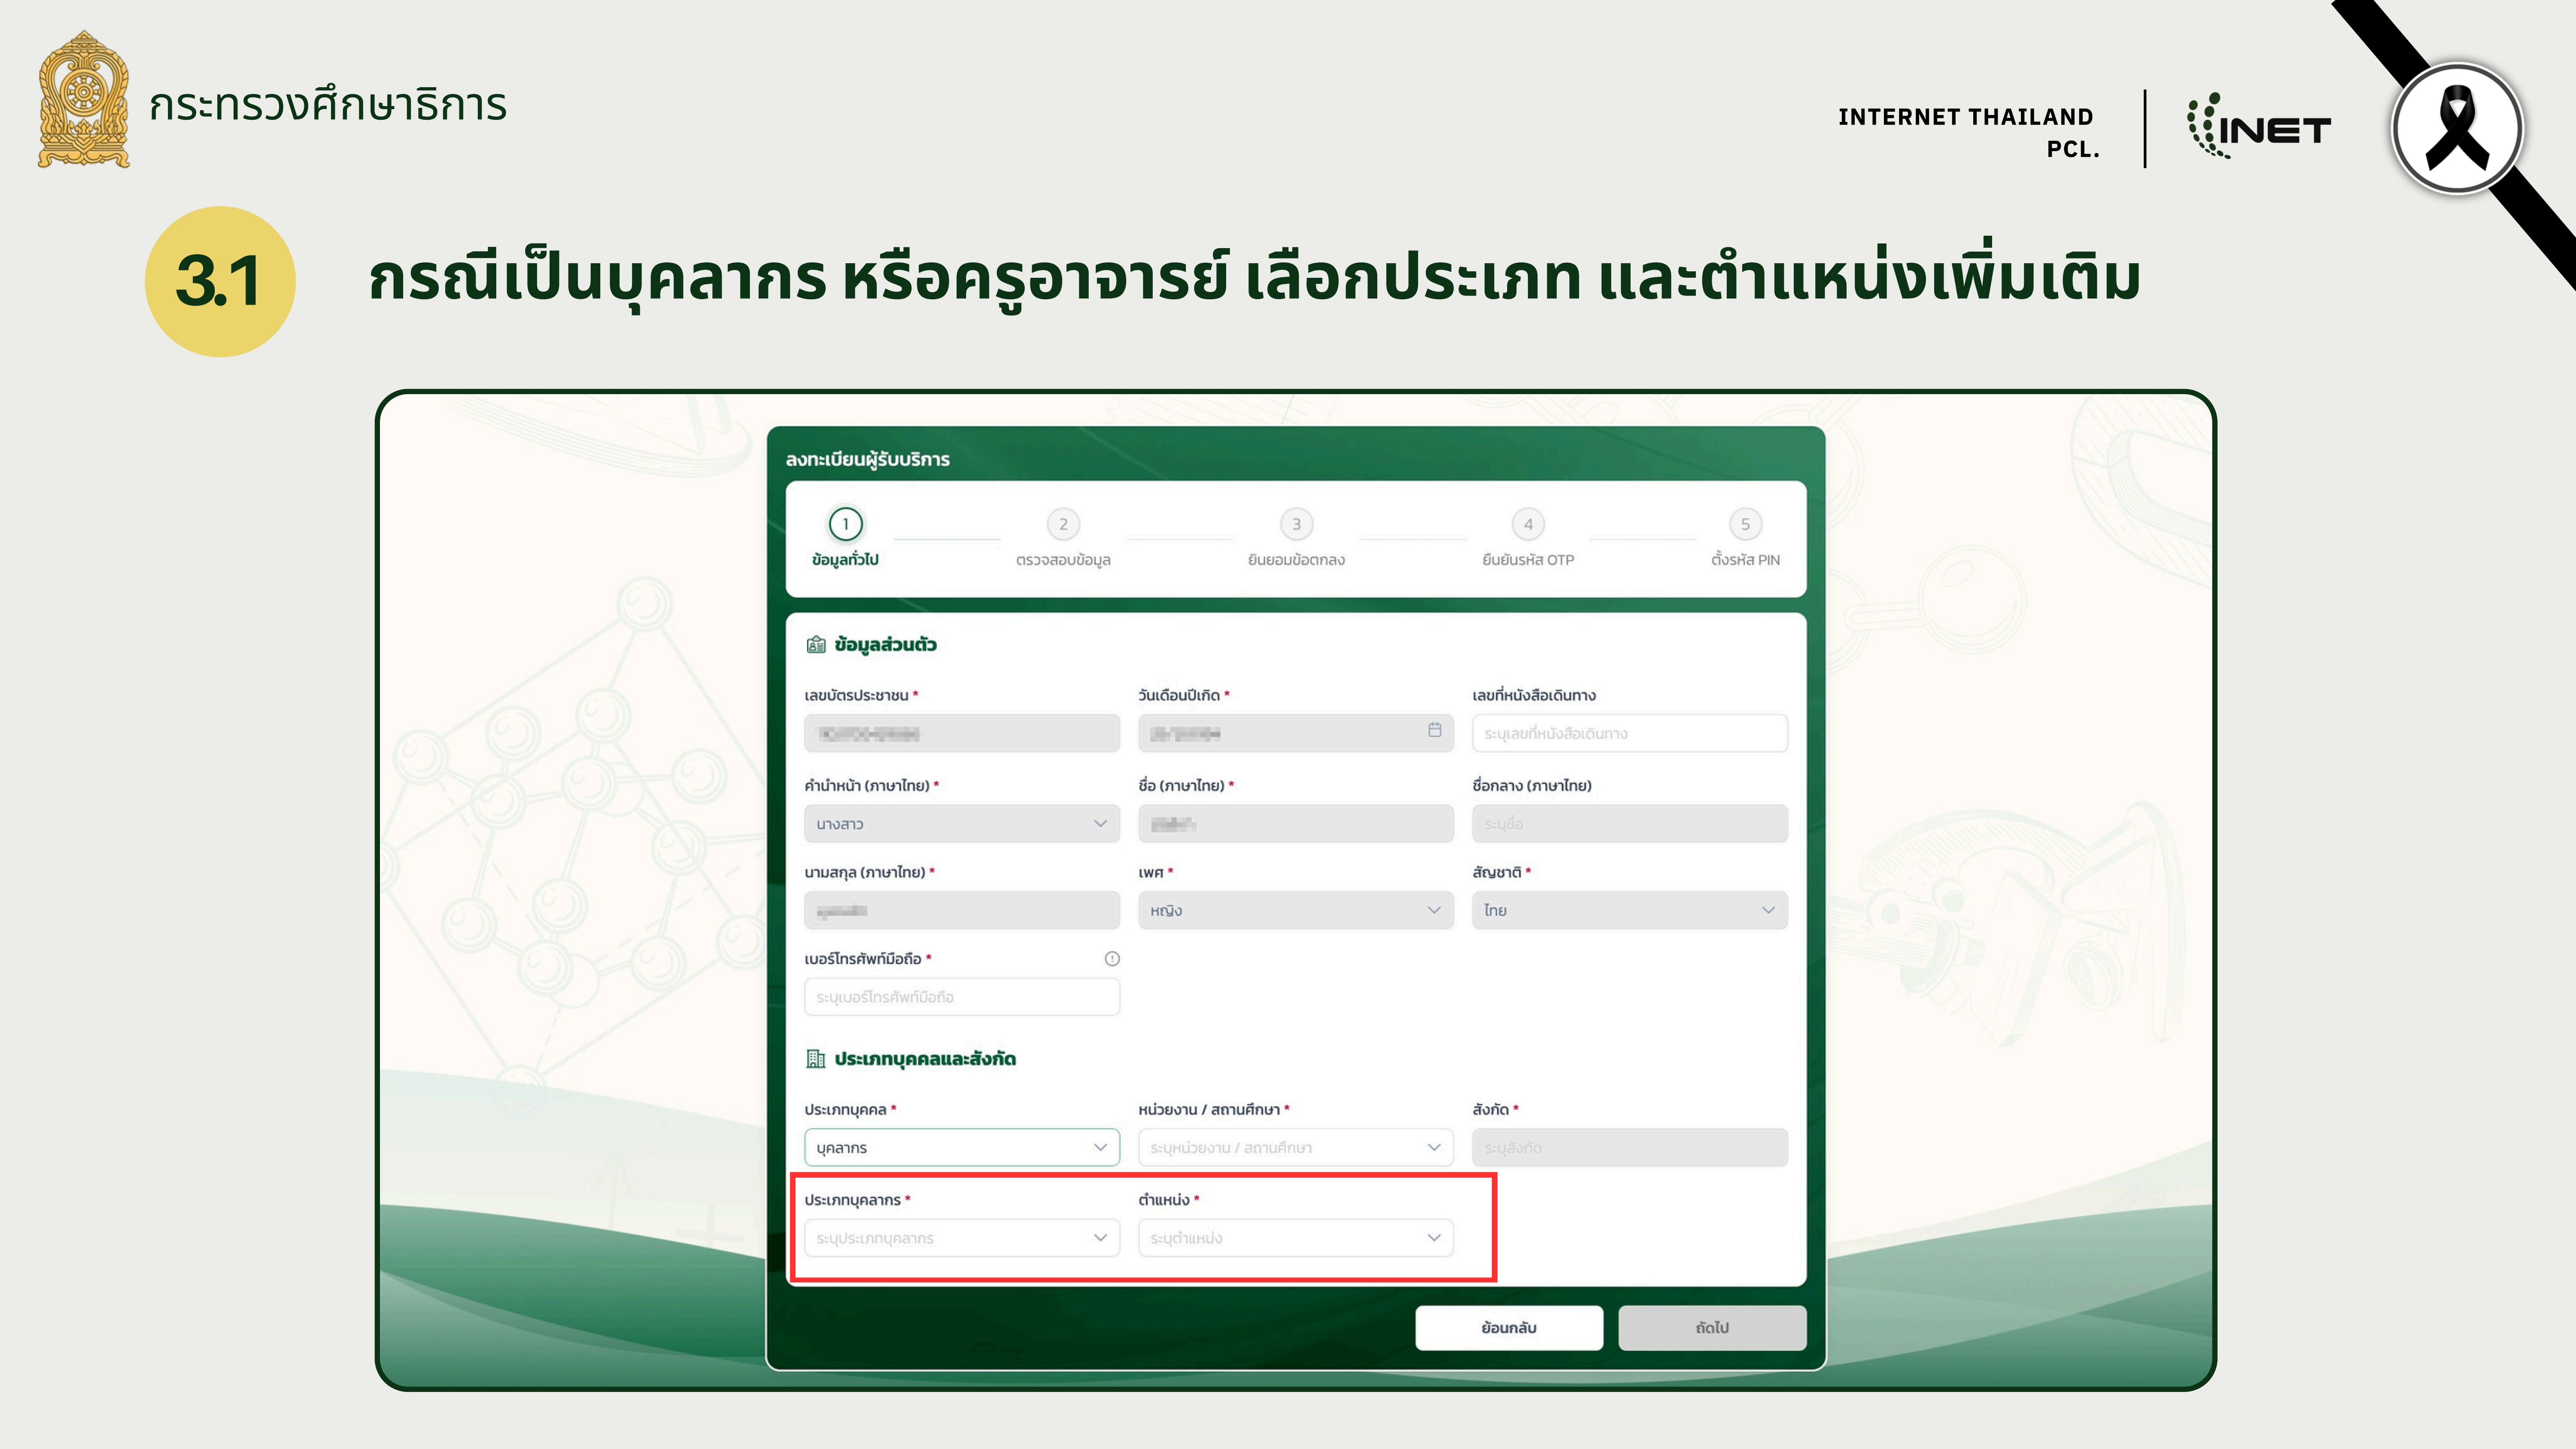Select step 2 ตรวจสอบข้อมูล
Viewport: 2576px width, 1449px height.
click(1063, 538)
